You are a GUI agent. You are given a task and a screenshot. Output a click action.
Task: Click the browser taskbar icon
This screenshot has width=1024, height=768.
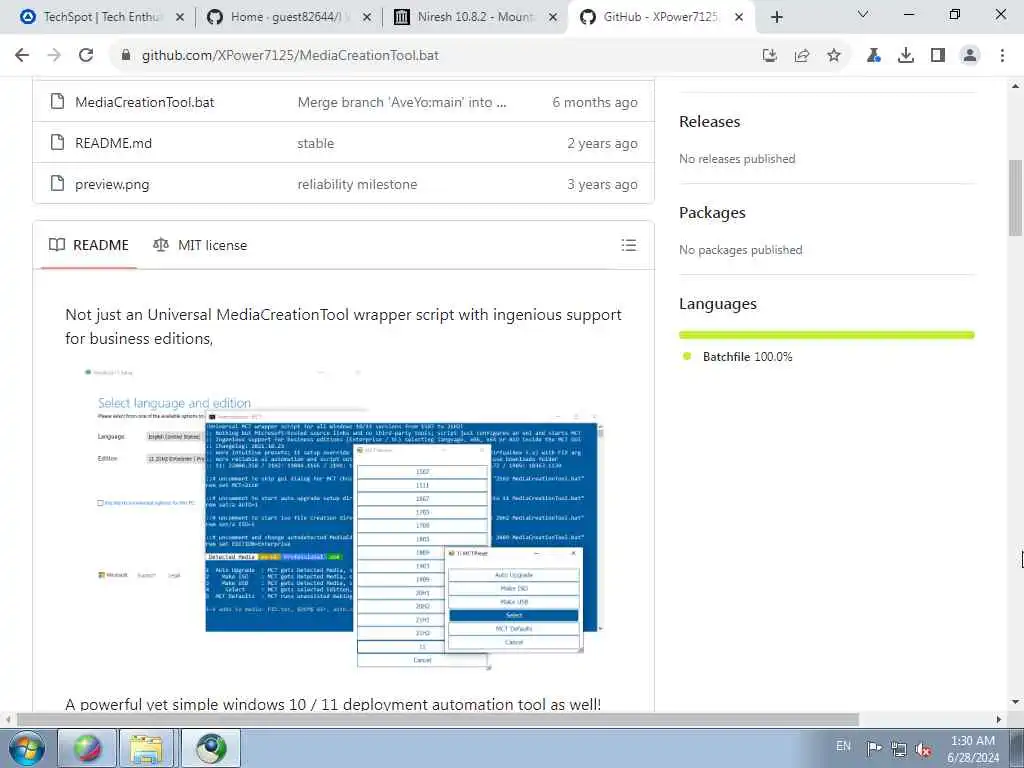(x=211, y=748)
